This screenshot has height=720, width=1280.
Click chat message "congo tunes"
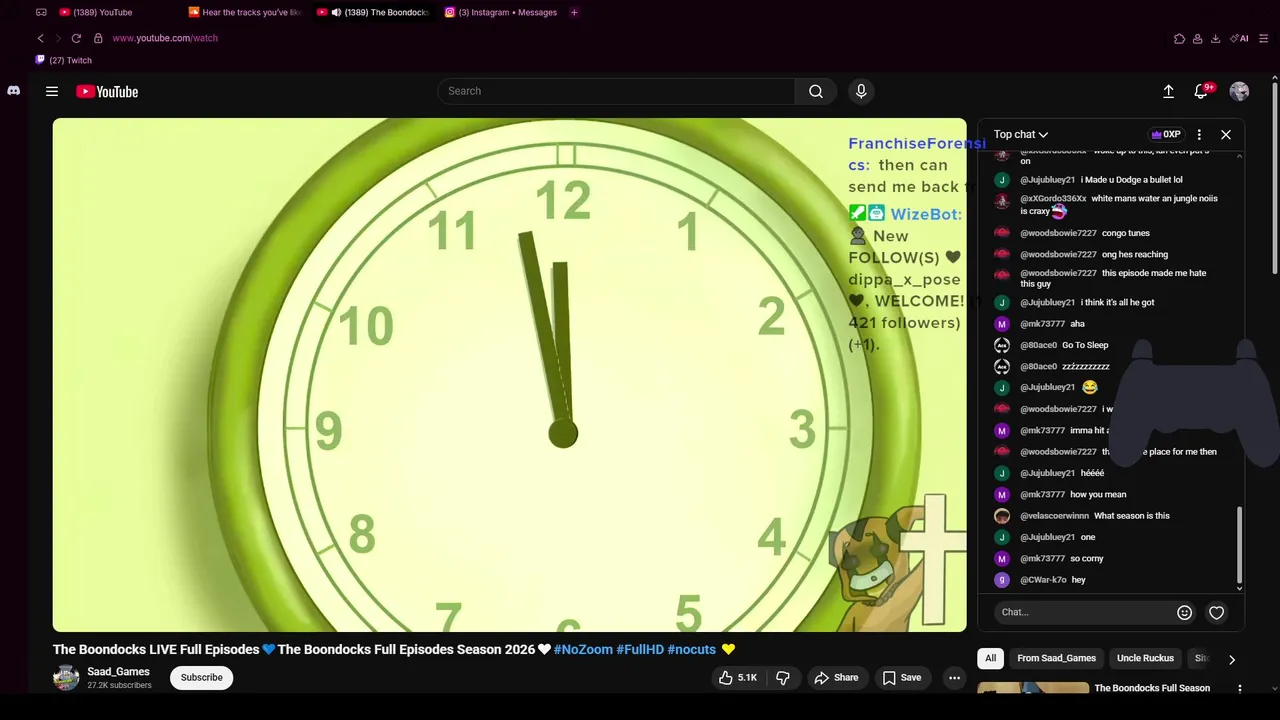(x=1126, y=233)
